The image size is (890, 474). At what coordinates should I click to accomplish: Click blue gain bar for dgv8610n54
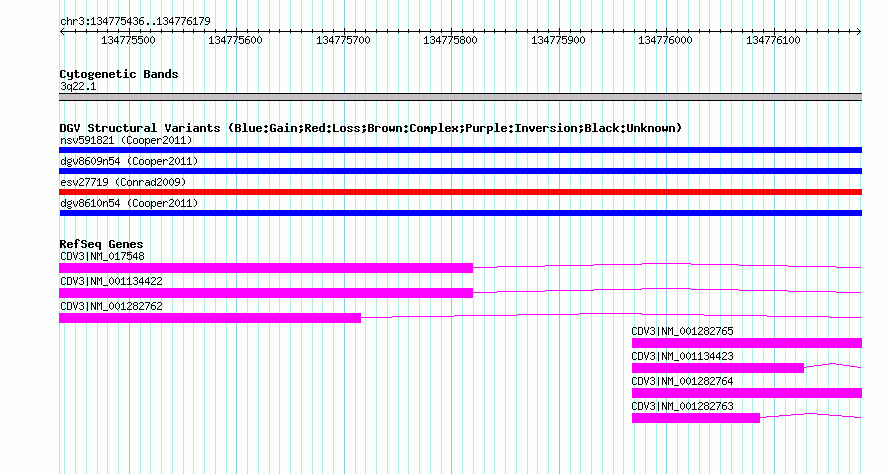(x=460, y=213)
